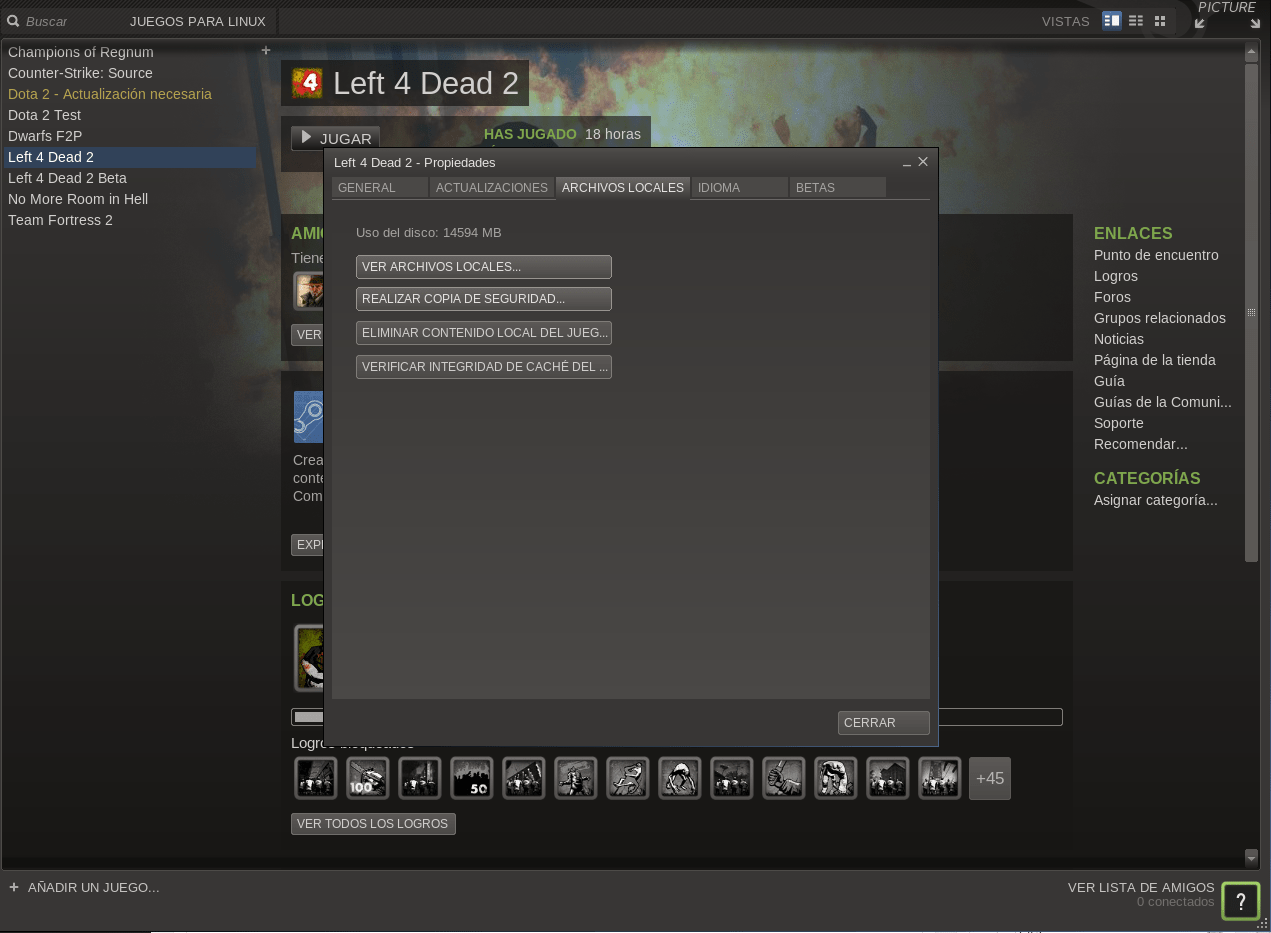The image size is (1271, 933).
Task: Click AÑADIR UN JUEGO
Action: [x=84, y=887]
